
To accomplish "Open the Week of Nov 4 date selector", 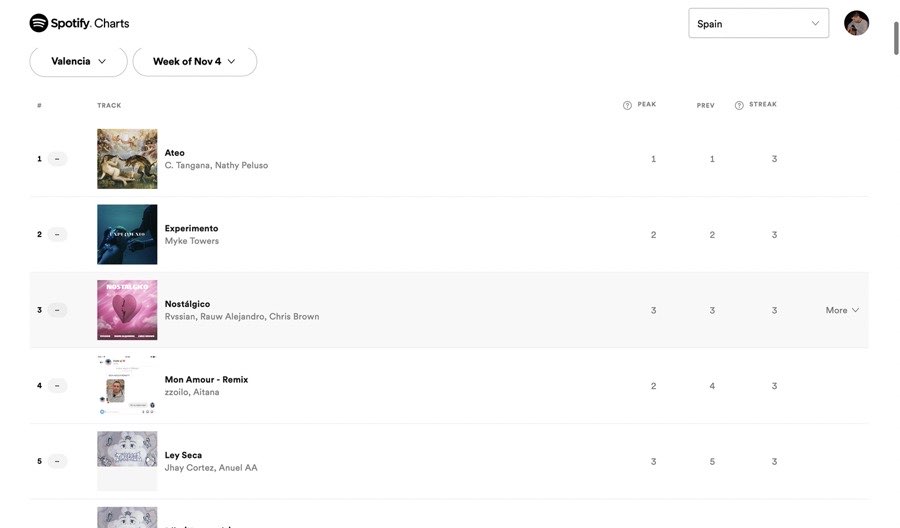I will tap(194, 61).
